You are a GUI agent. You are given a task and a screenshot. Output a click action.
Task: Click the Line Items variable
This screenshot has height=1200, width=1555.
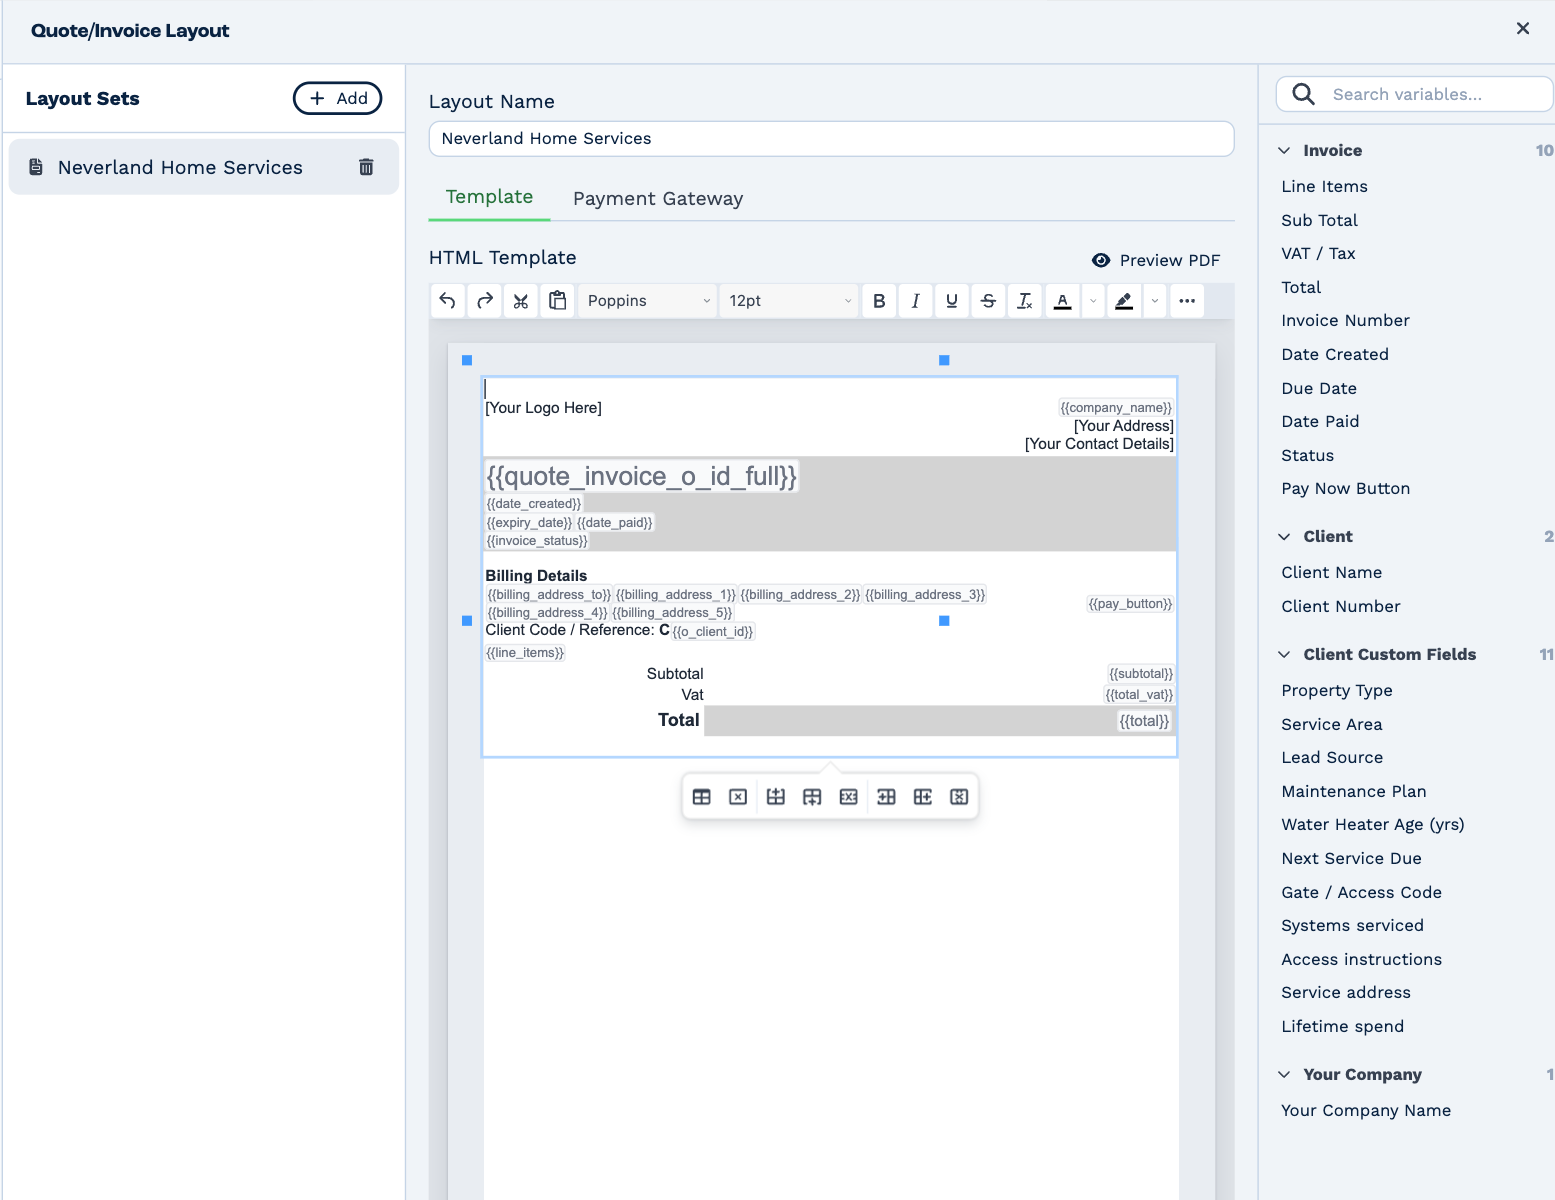[1325, 187]
